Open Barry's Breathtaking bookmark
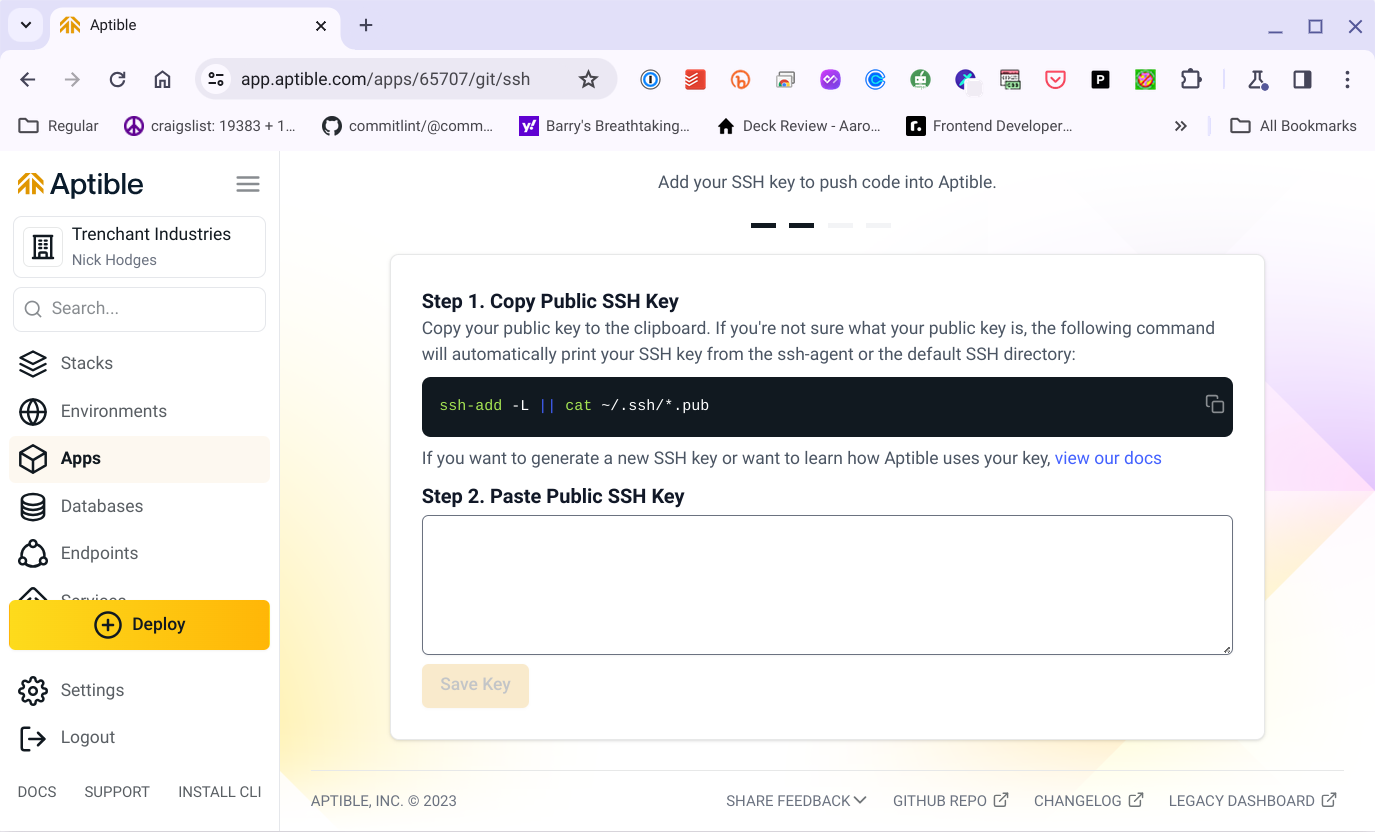Screen dimensions: 1375x832 click(x=605, y=126)
